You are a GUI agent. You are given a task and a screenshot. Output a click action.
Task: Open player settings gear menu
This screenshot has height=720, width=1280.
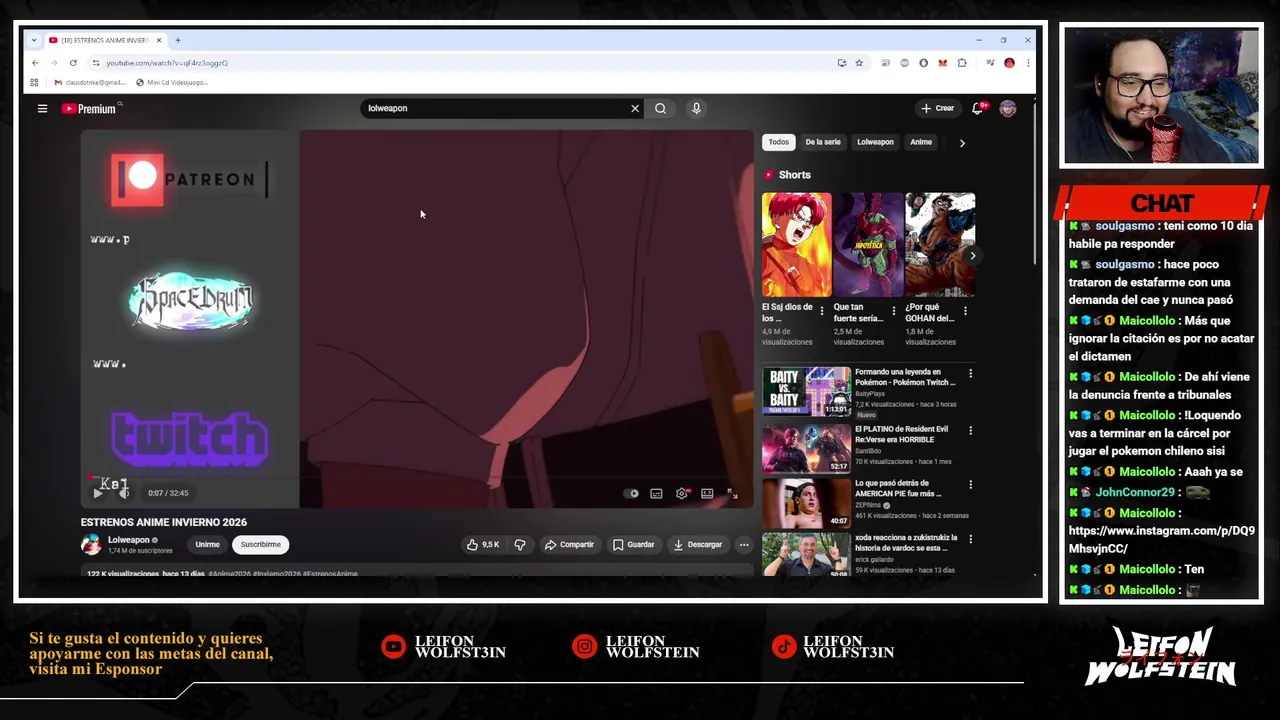click(x=682, y=493)
